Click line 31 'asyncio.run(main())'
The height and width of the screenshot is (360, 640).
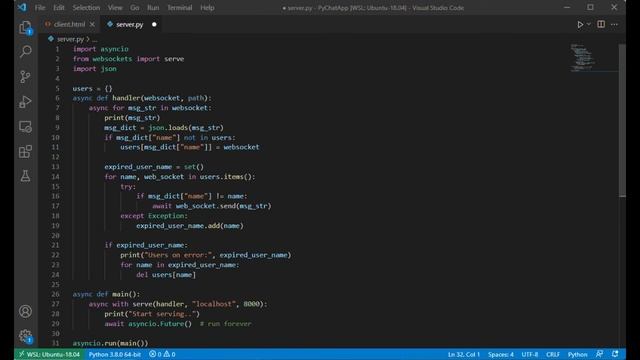pos(110,343)
